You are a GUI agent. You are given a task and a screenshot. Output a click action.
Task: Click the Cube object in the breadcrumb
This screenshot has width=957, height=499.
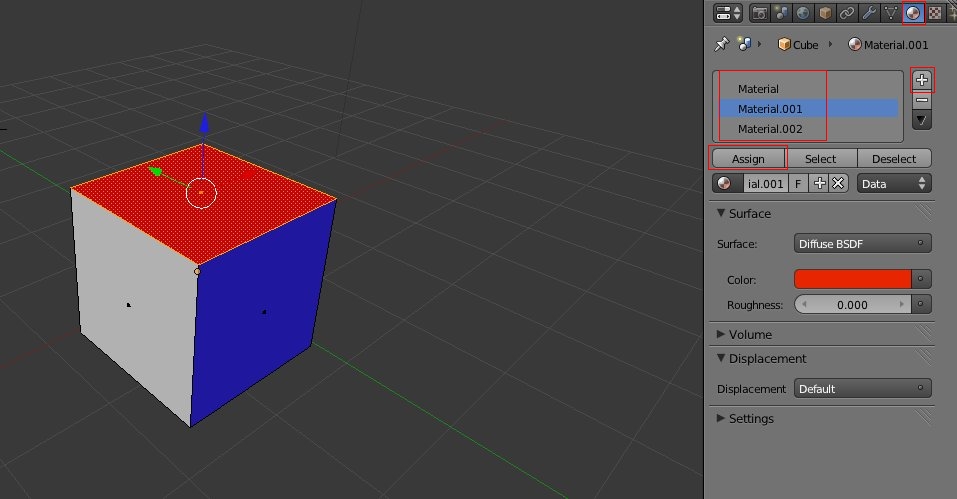798,45
